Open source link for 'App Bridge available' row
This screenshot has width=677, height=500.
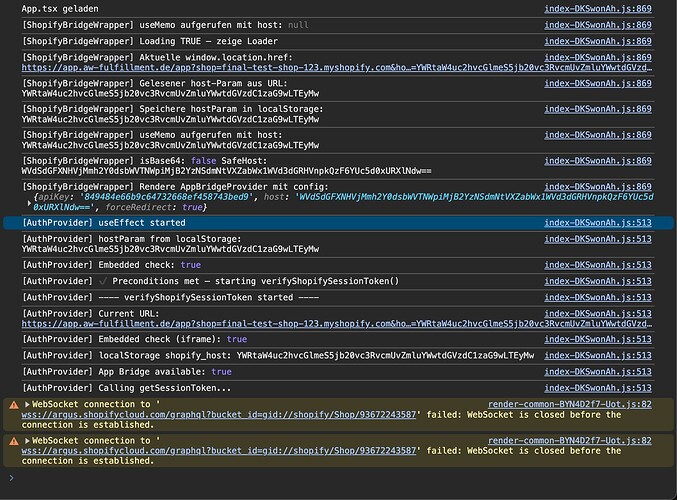point(598,372)
